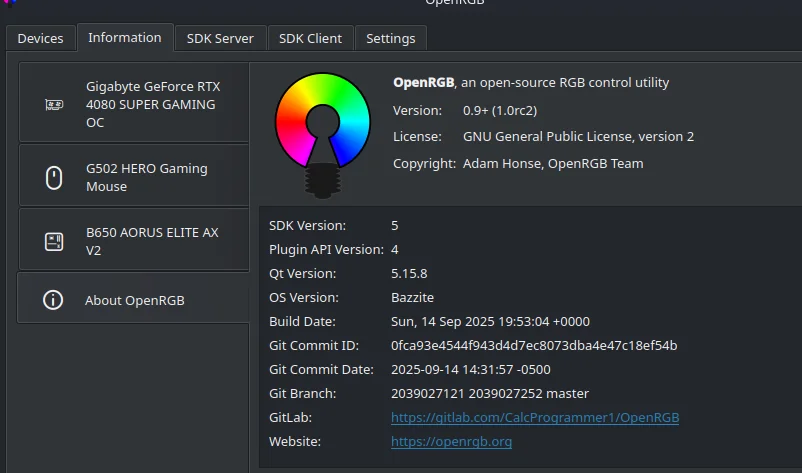
Task: Click the Plugin API Version value 4
Action: (x=394, y=250)
